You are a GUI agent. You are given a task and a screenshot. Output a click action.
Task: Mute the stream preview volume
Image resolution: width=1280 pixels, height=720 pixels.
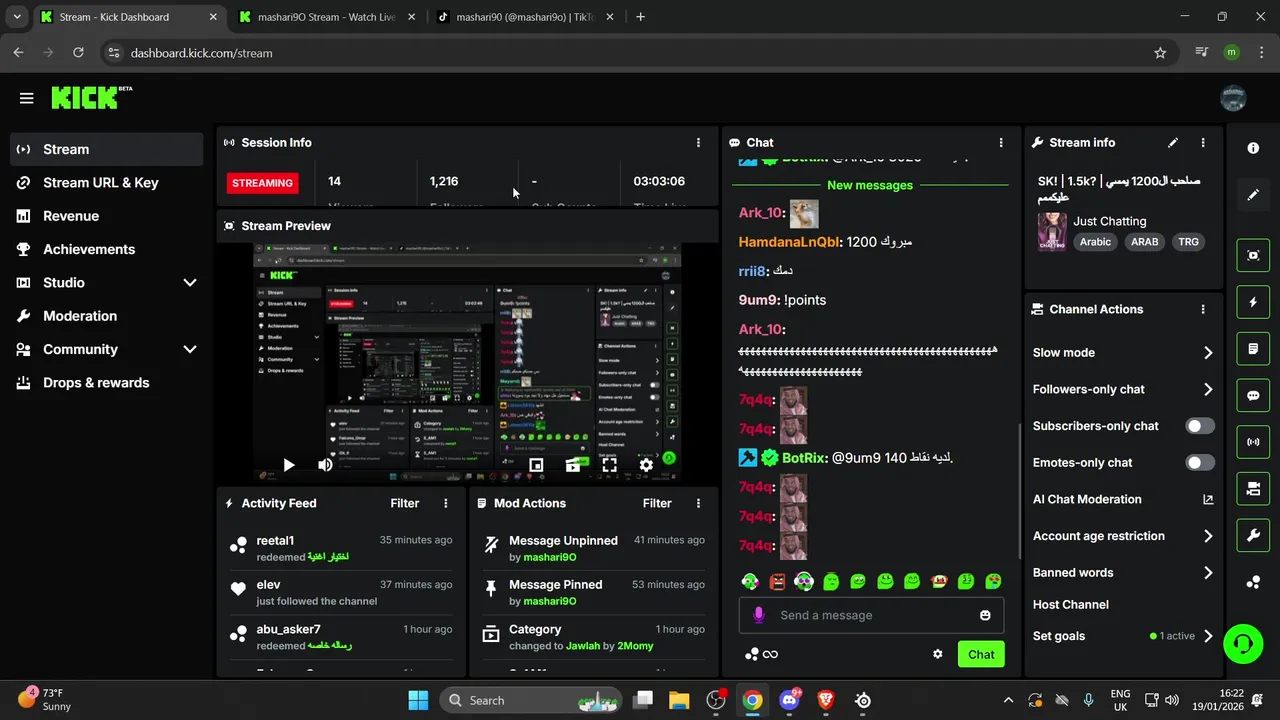[325, 465]
